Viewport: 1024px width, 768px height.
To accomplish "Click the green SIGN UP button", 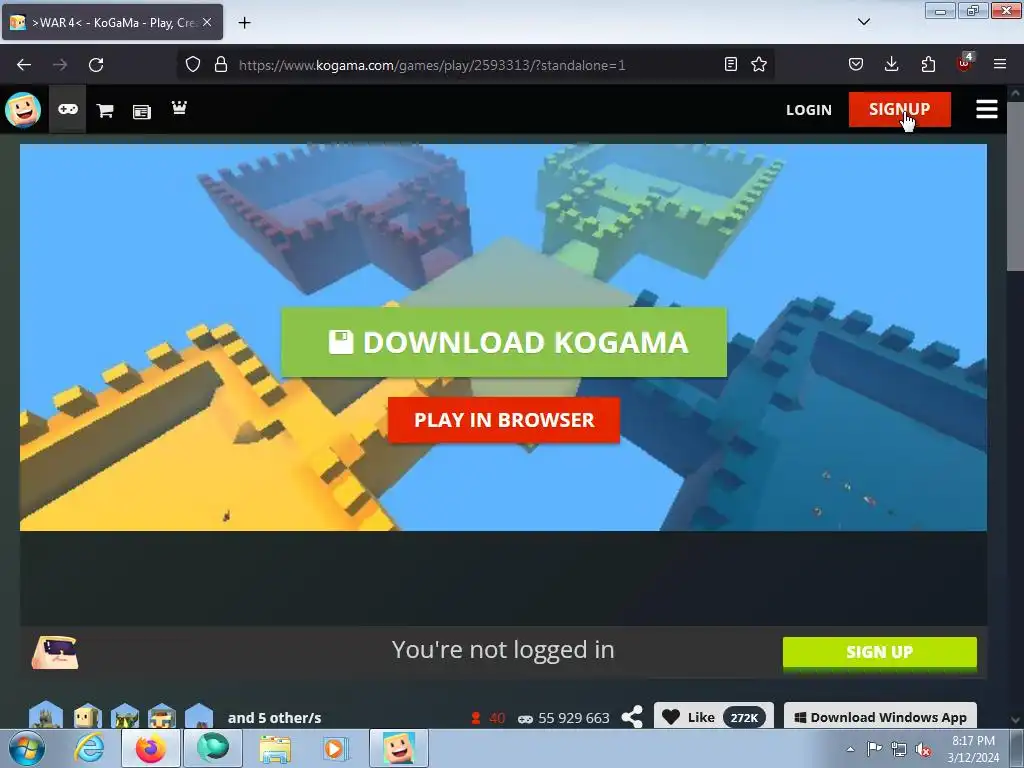I will (880, 652).
